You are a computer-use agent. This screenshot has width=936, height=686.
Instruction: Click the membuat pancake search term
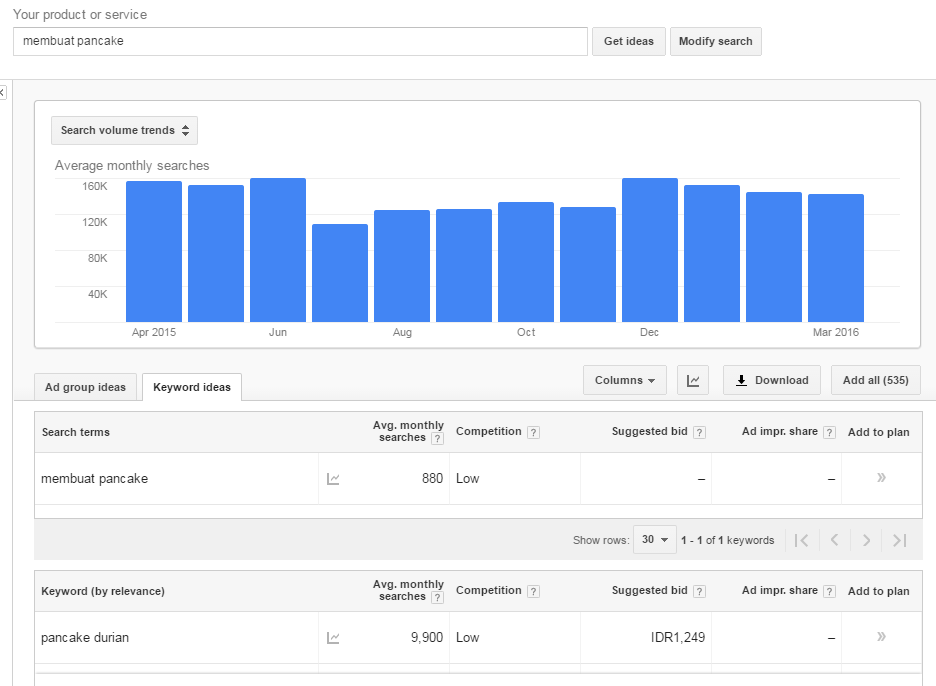(94, 479)
